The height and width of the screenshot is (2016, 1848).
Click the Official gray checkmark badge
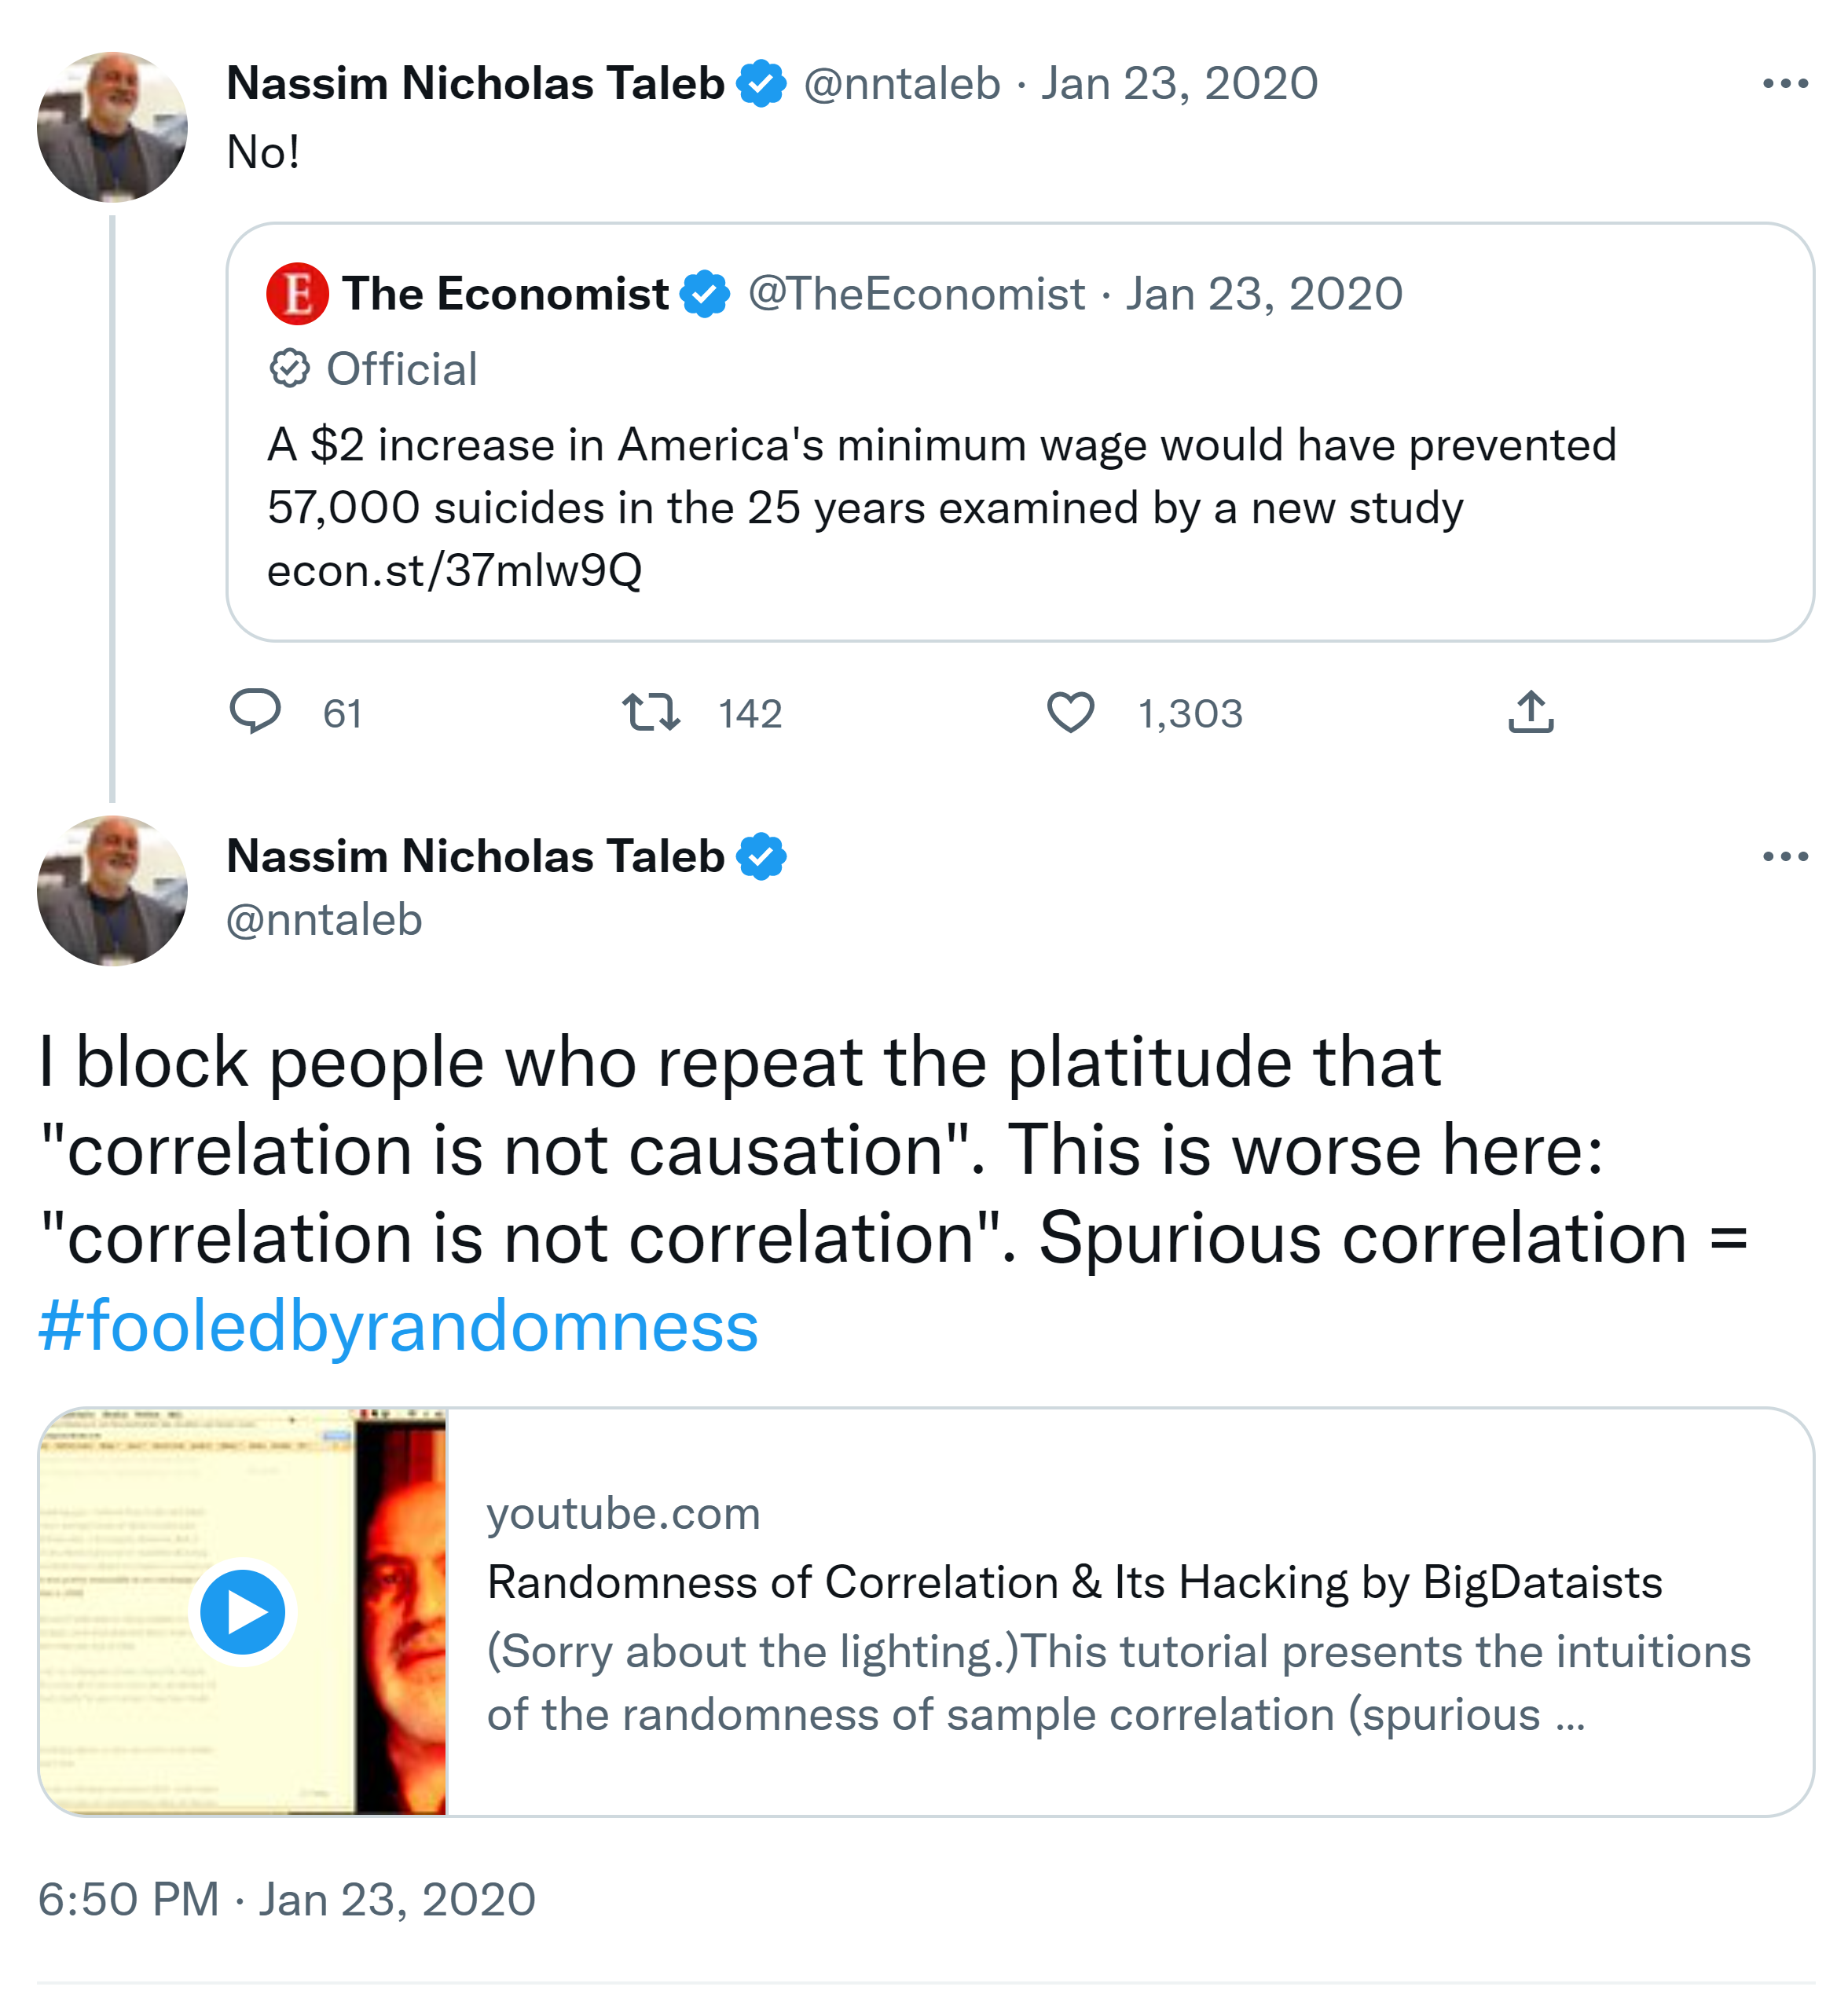tap(290, 369)
